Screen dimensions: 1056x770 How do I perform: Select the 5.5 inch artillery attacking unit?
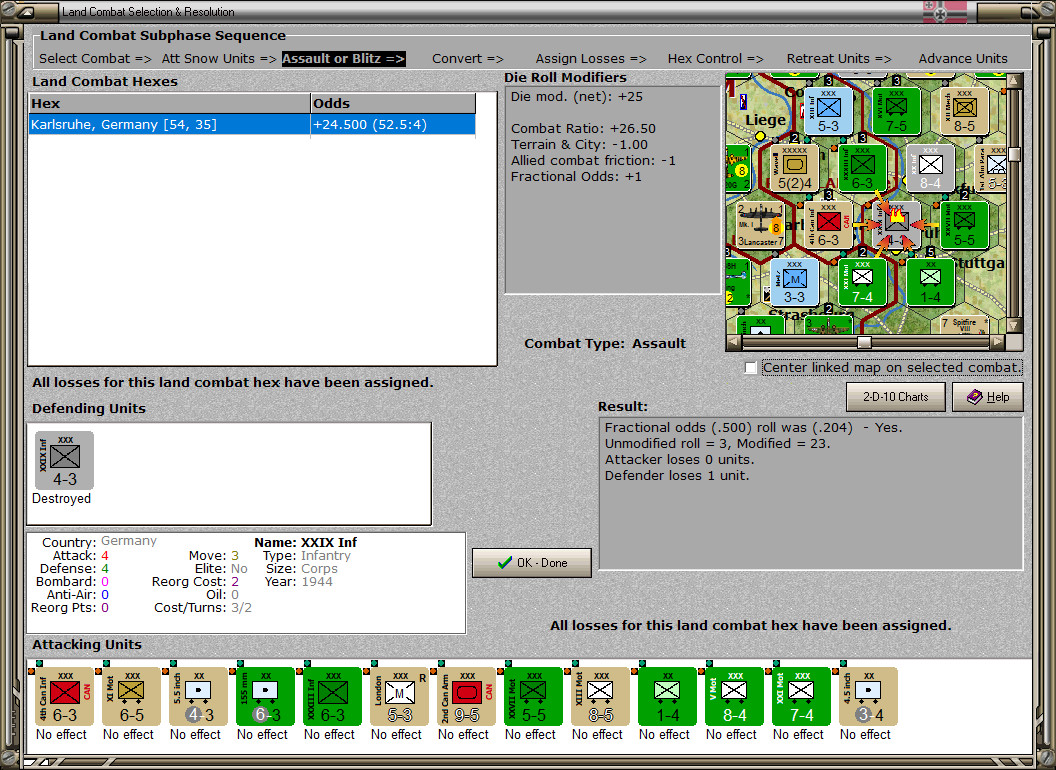click(x=198, y=697)
